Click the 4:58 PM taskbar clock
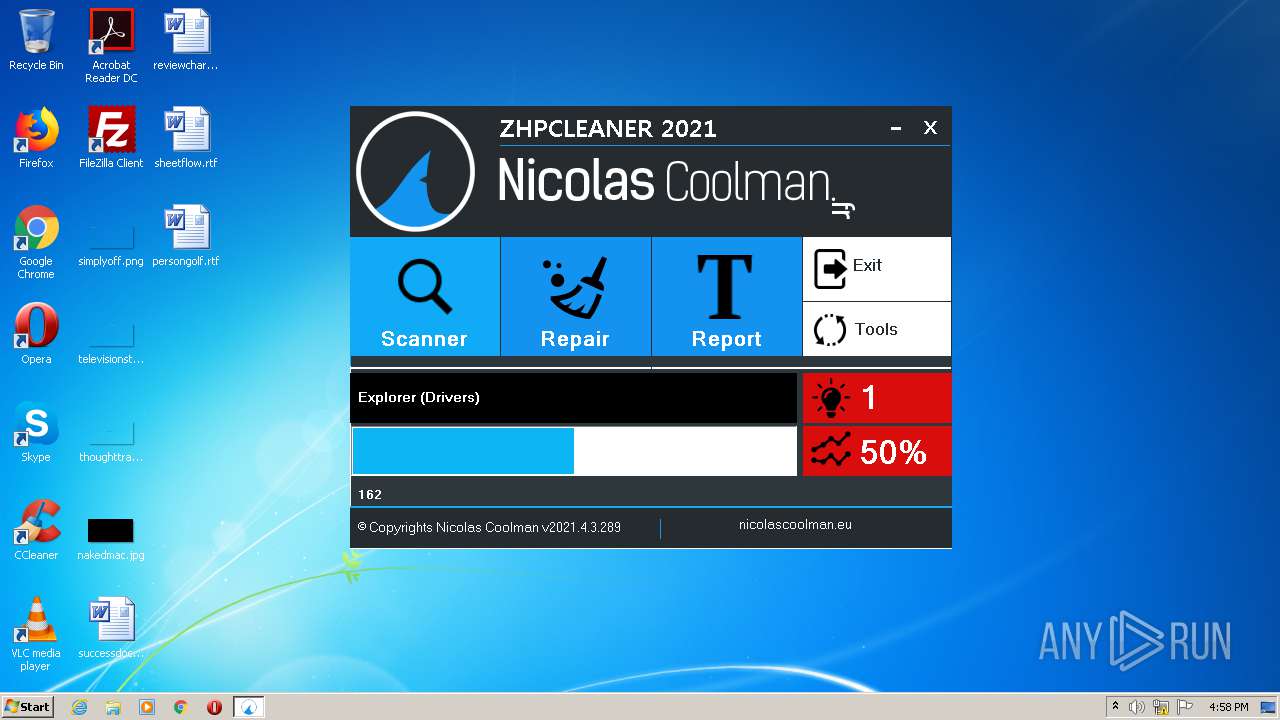The width and height of the screenshot is (1280, 720). [x=1228, y=707]
